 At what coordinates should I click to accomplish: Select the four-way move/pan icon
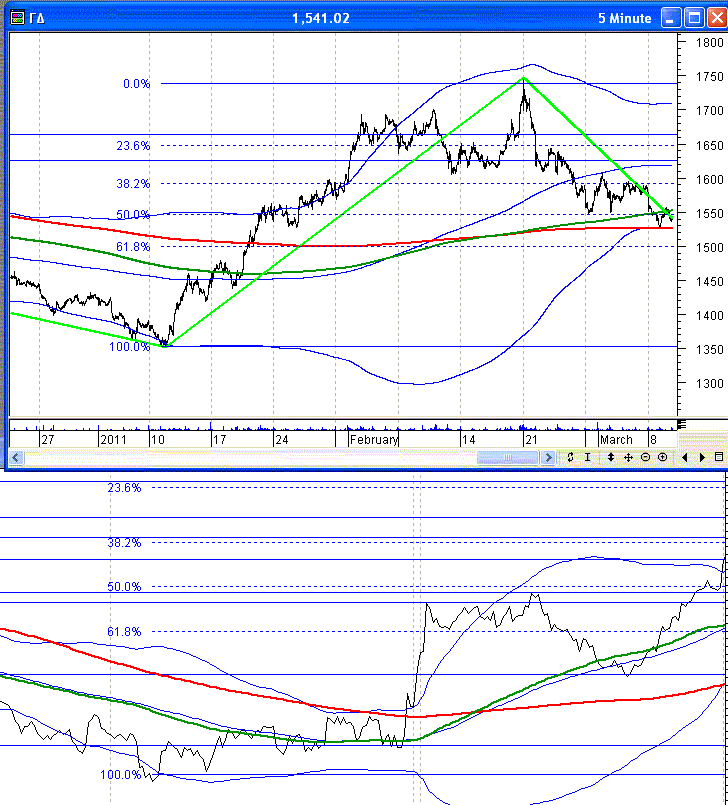tap(628, 457)
